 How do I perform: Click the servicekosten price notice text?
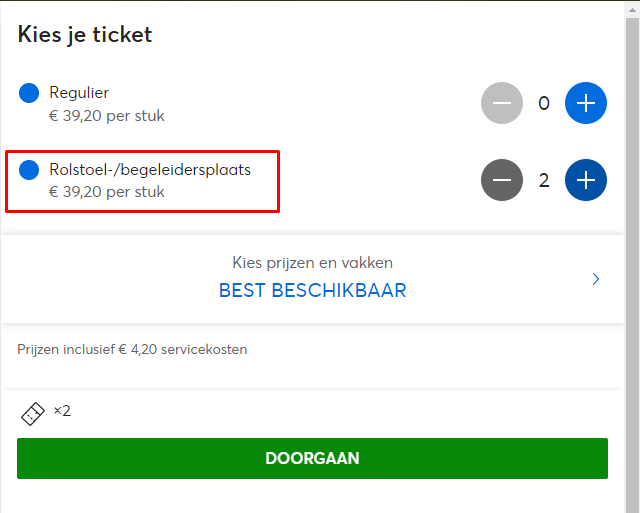pos(132,349)
